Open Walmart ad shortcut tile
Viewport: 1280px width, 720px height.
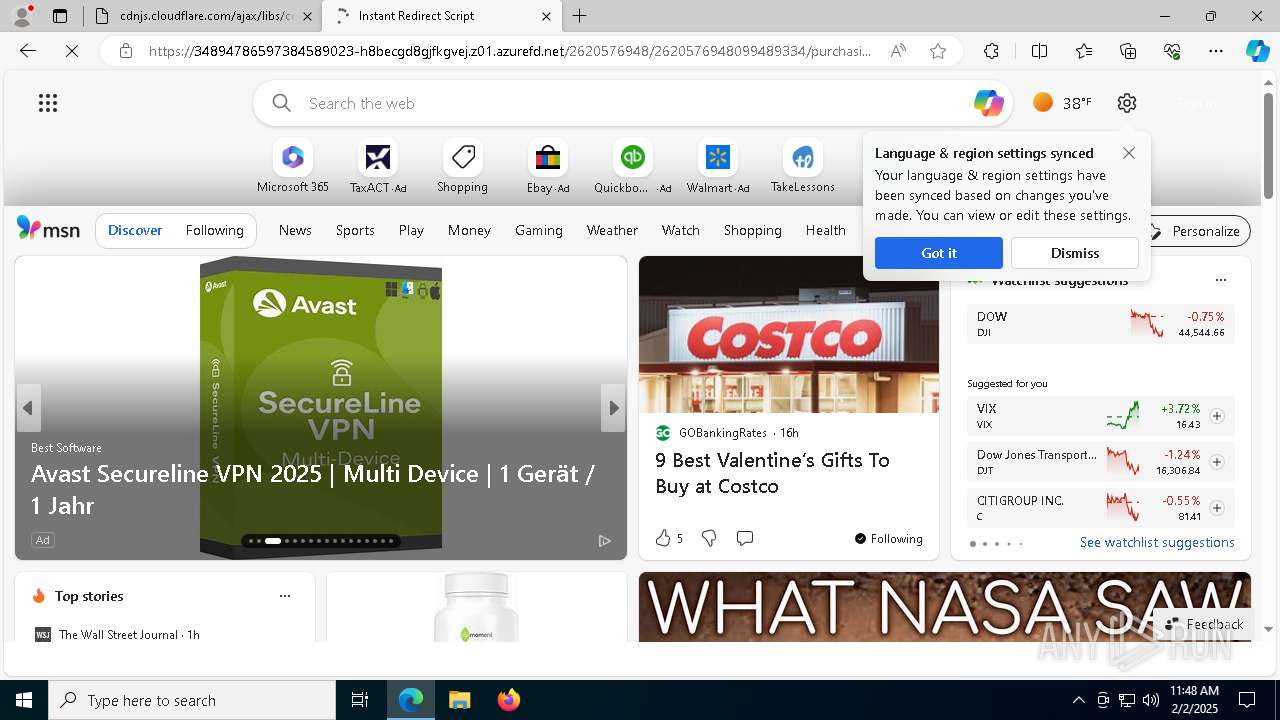[718, 166]
